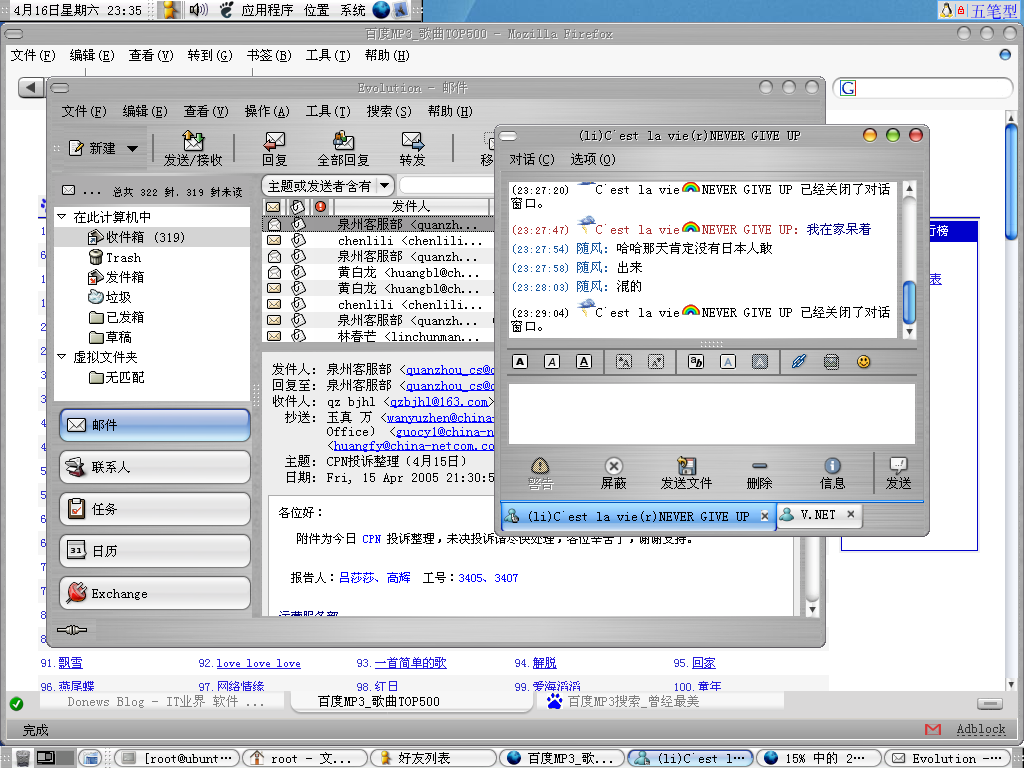The image size is (1024, 768).
Task: Open the 新建 dropdown arrow in Evolution
Action: point(133,149)
